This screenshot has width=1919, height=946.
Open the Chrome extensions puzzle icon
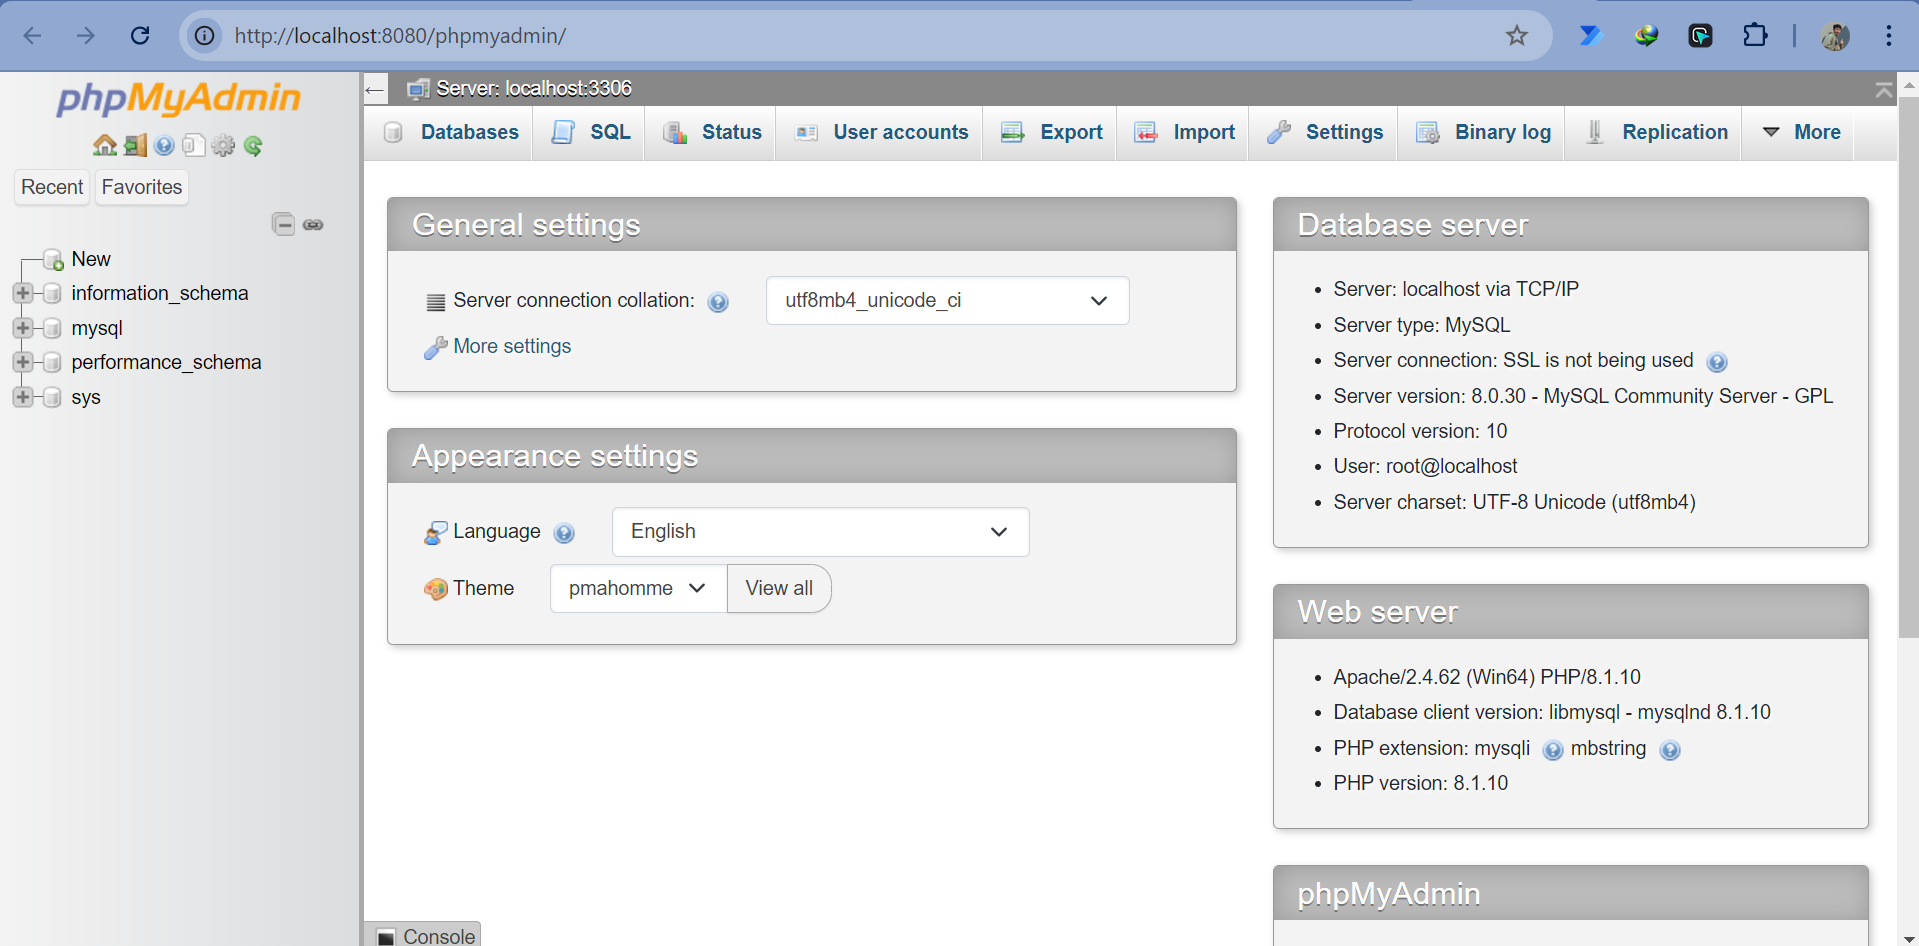click(1755, 36)
